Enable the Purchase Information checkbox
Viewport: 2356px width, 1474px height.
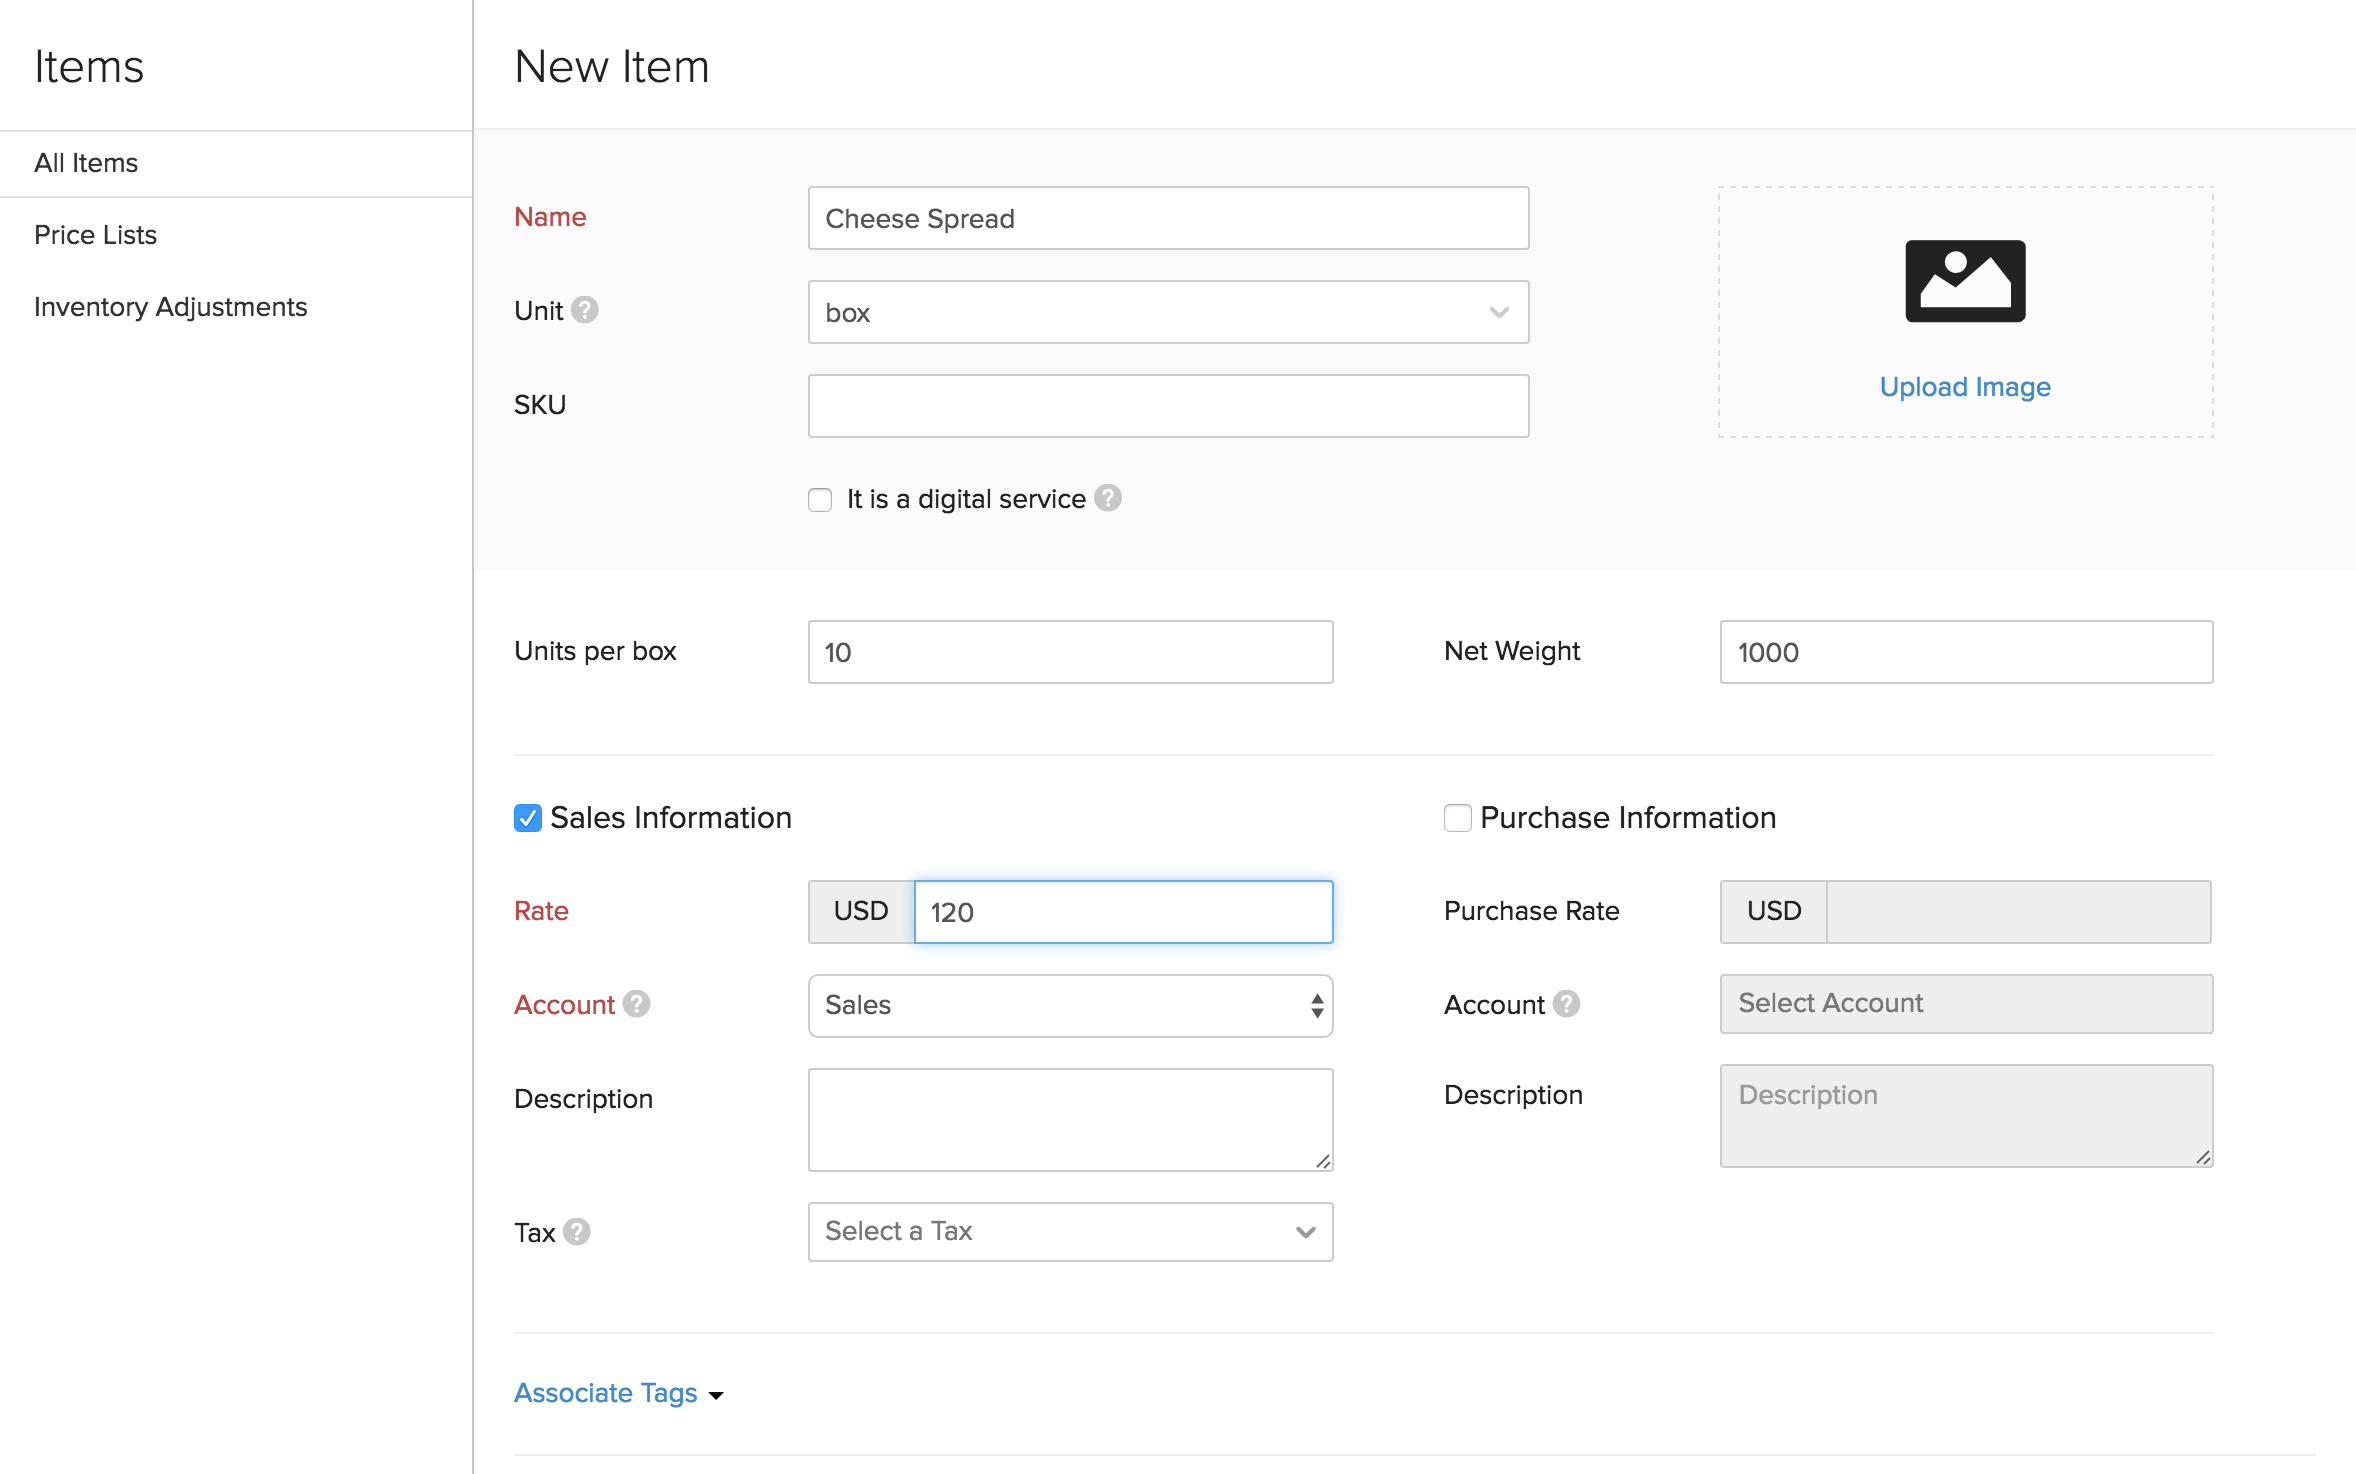coord(1458,818)
